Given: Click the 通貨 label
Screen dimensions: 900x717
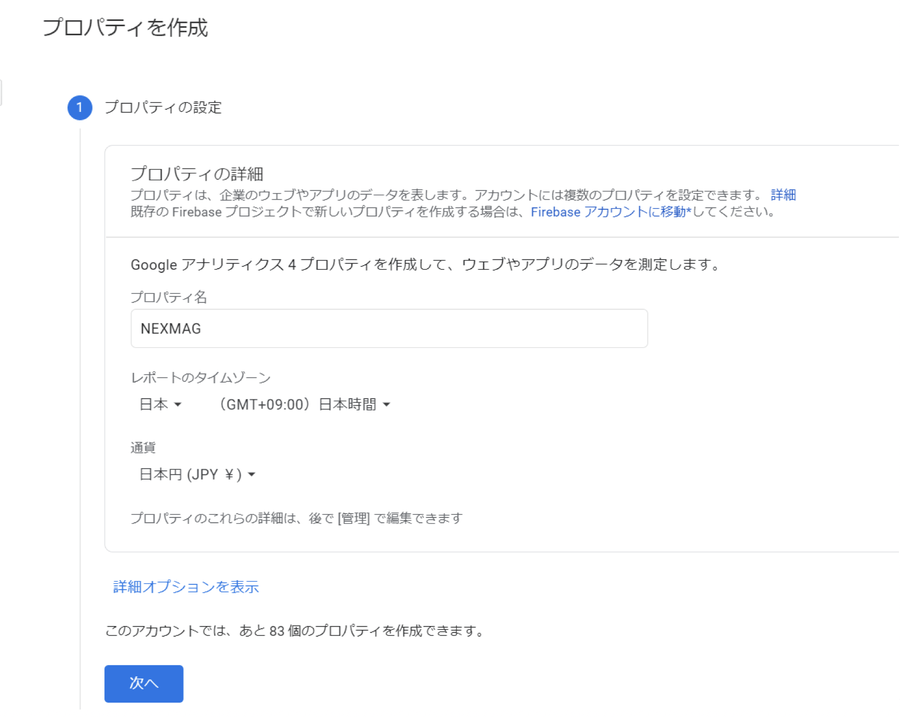Looking at the screenshot, I should tap(143, 448).
